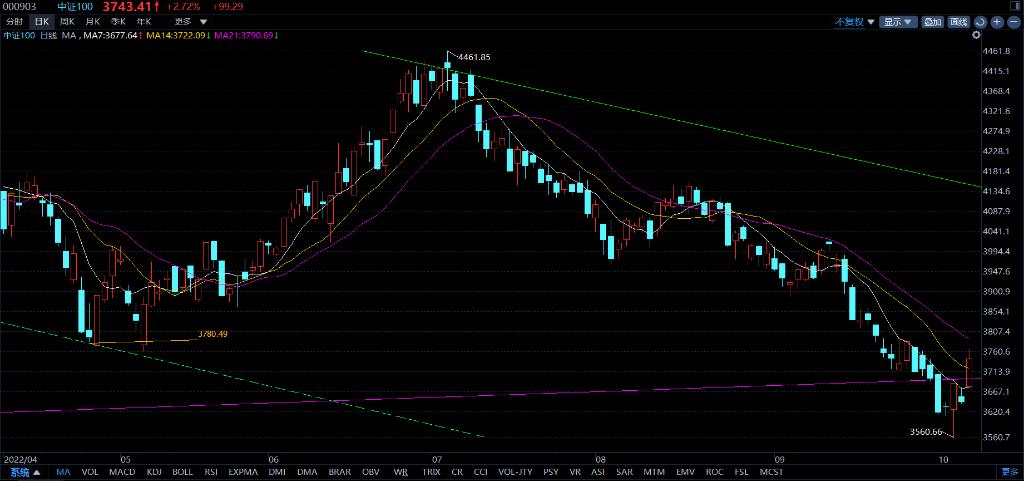This screenshot has width=1024, height=481.
Task: Open the 显示 display dropdown
Action: 895,21
